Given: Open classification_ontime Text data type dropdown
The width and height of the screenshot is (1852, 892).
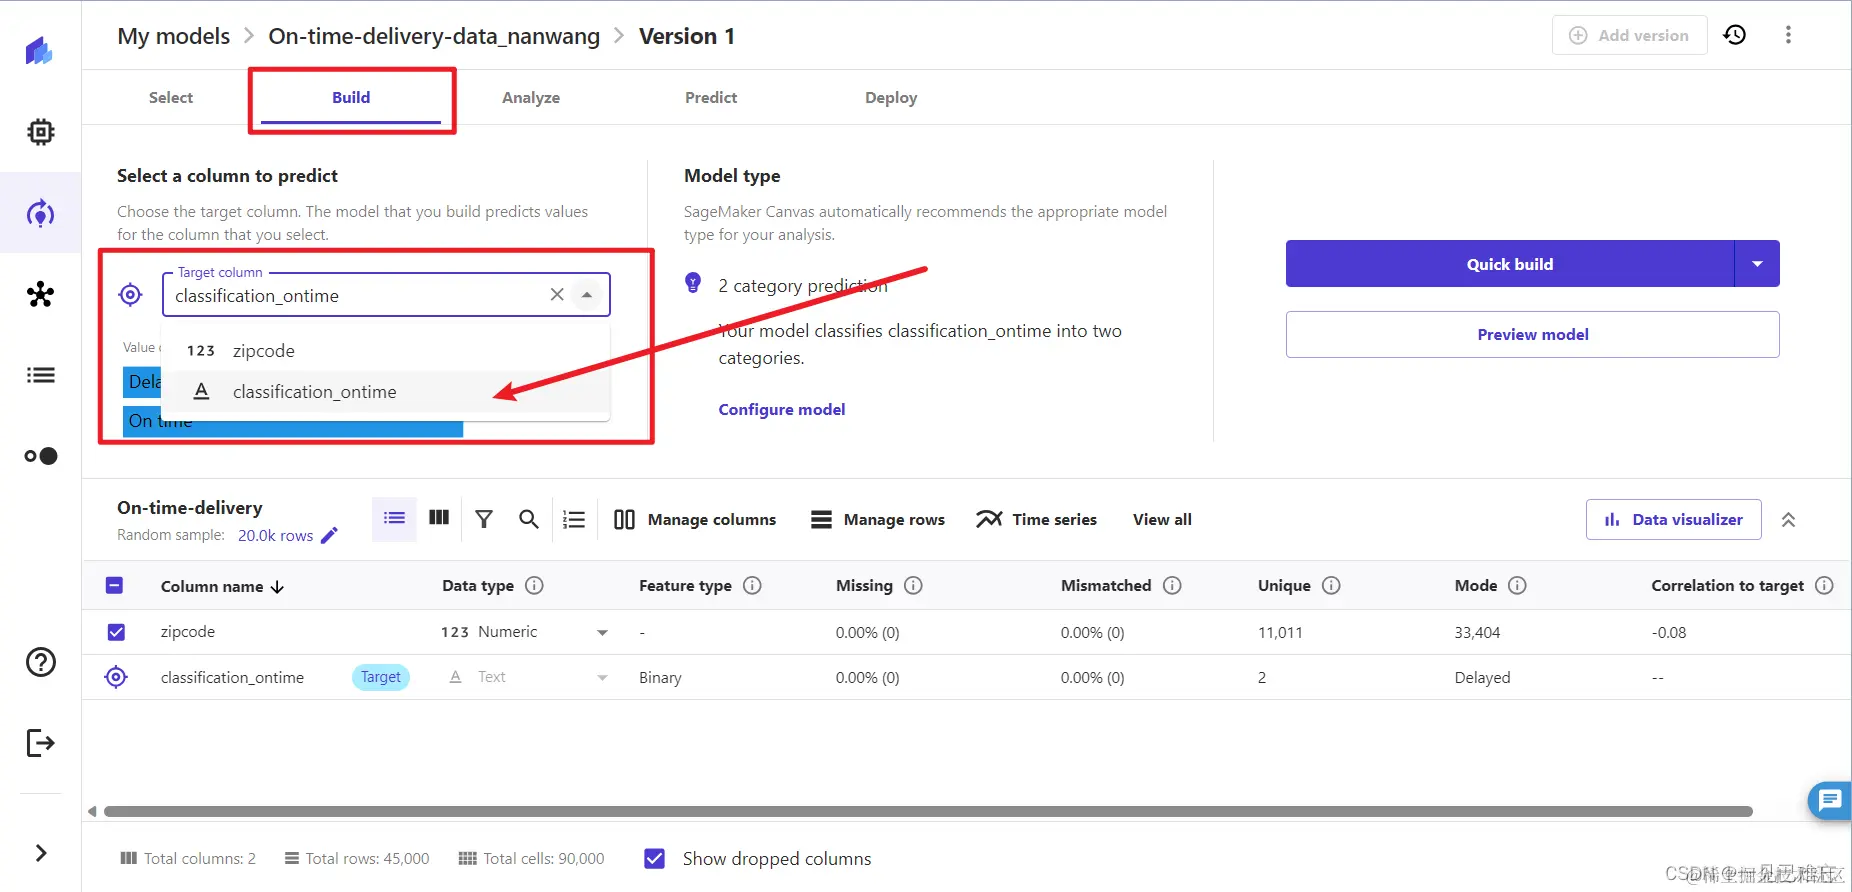Looking at the screenshot, I should coord(602,677).
